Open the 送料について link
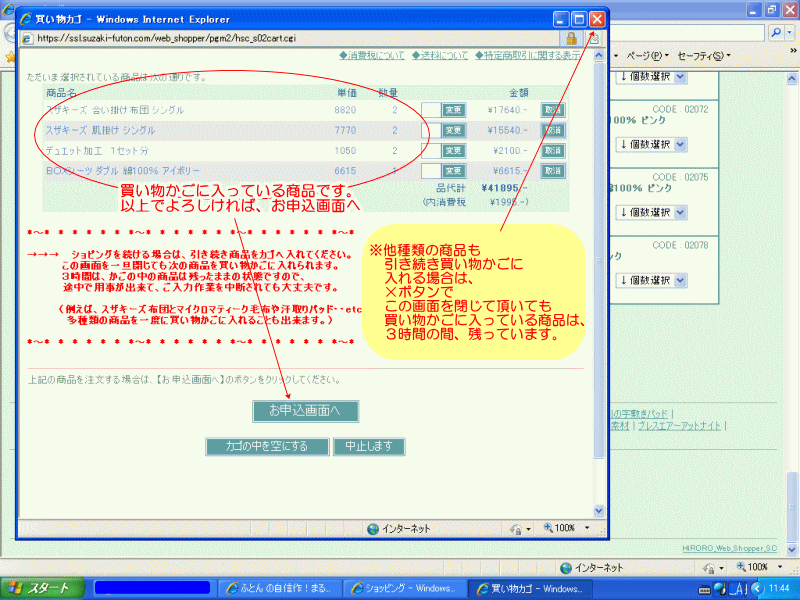The image size is (800, 600). click(x=440, y=55)
